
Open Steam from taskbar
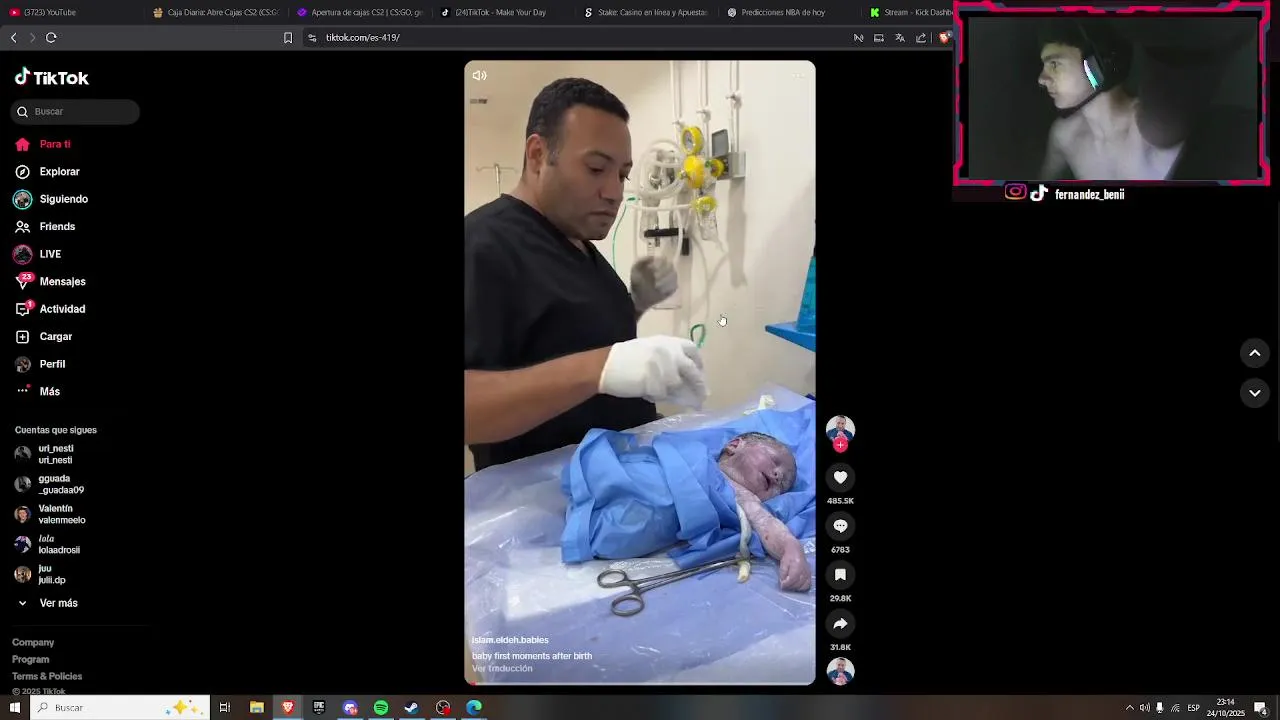(x=411, y=707)
